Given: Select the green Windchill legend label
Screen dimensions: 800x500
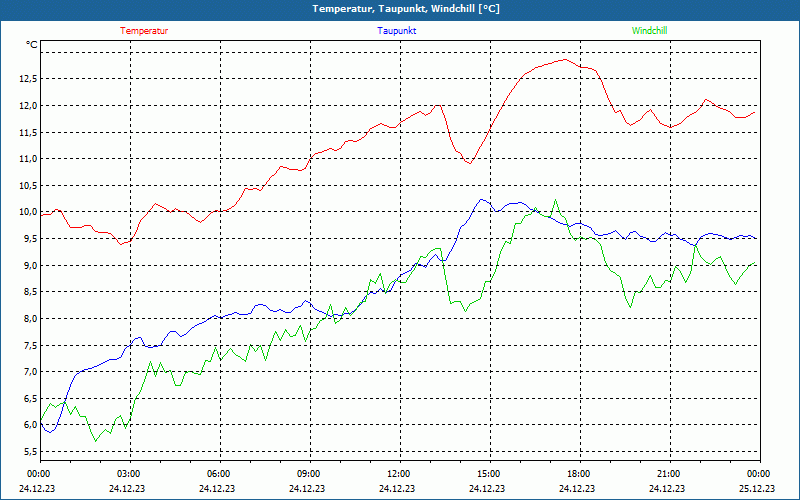Looking at the screenshot, I should [x=649, y=31].
